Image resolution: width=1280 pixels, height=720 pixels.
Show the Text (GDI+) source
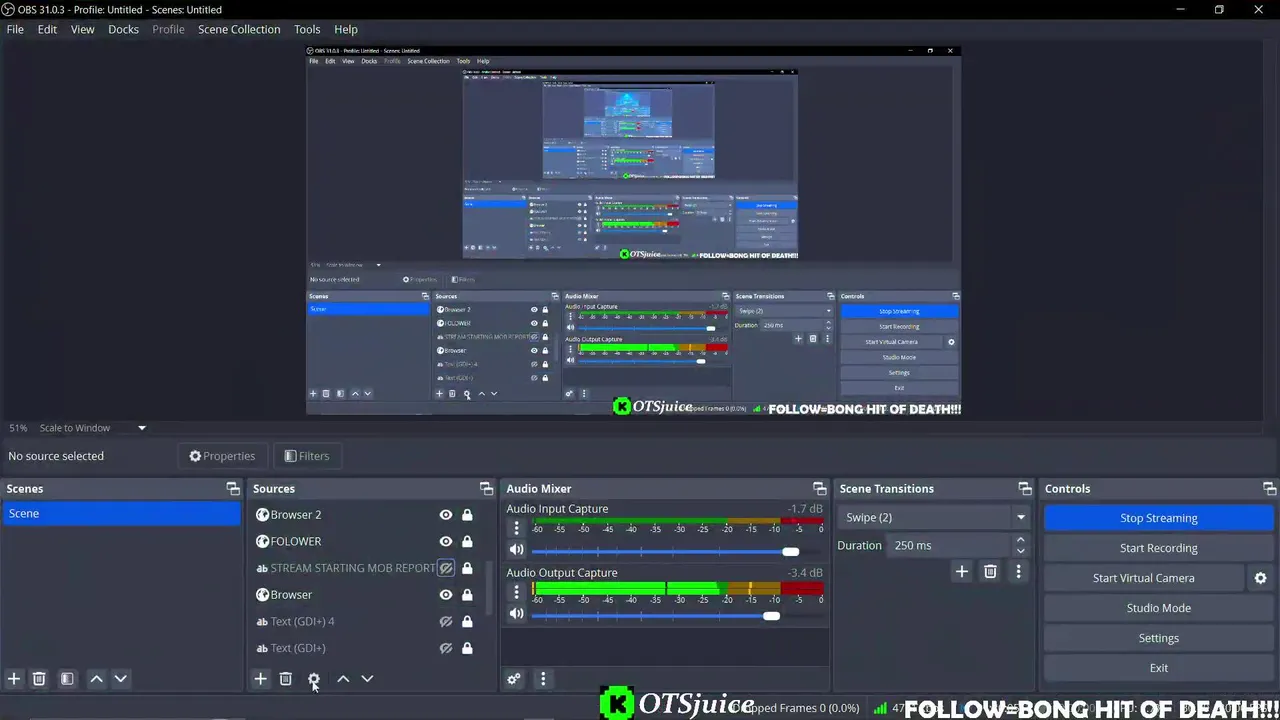pyautogui.click(x=446, y=648)
